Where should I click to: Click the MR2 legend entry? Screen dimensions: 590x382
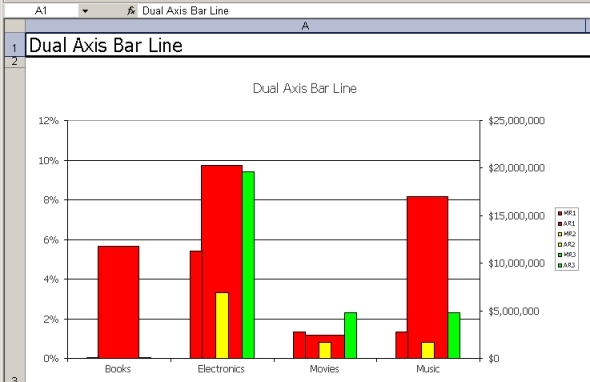pos(567,234)
